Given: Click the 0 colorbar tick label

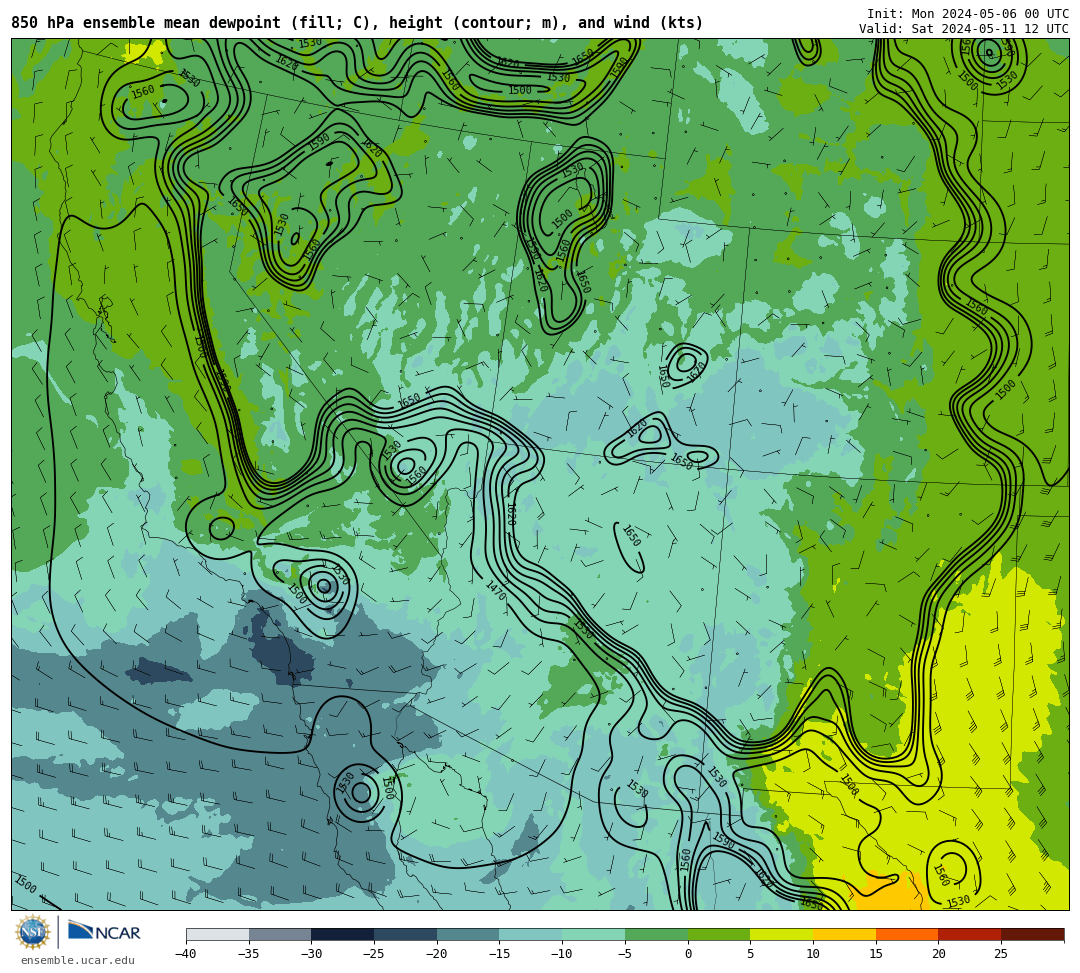Looking at the screenshot, I should [688, 954].
